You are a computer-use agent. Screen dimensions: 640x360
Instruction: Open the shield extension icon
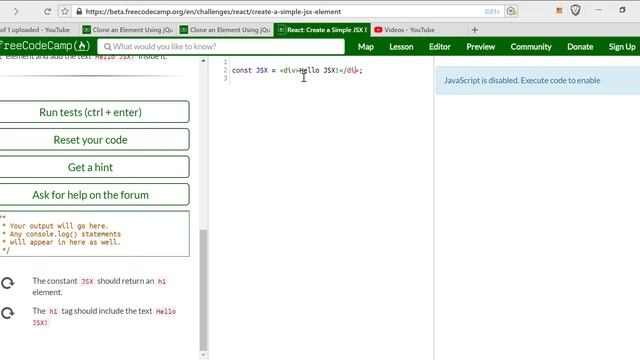576,10
